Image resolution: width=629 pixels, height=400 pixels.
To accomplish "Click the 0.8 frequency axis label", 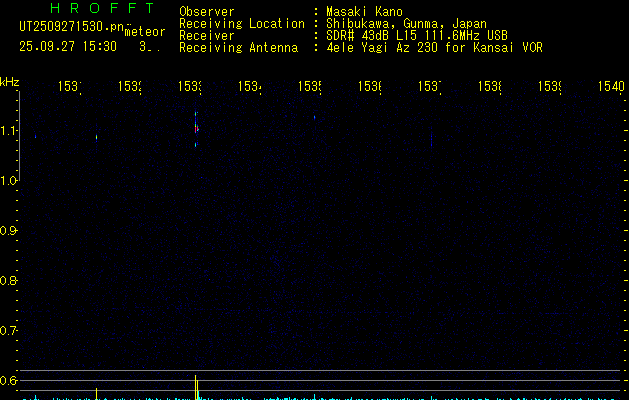I will pyautogui.click(x=8, y=280).
